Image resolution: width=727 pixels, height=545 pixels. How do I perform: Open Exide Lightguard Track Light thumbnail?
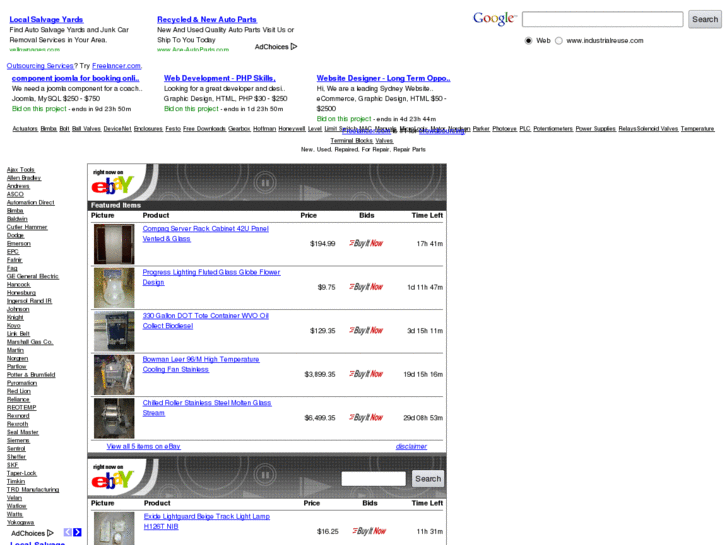click(x=114, y=528)
